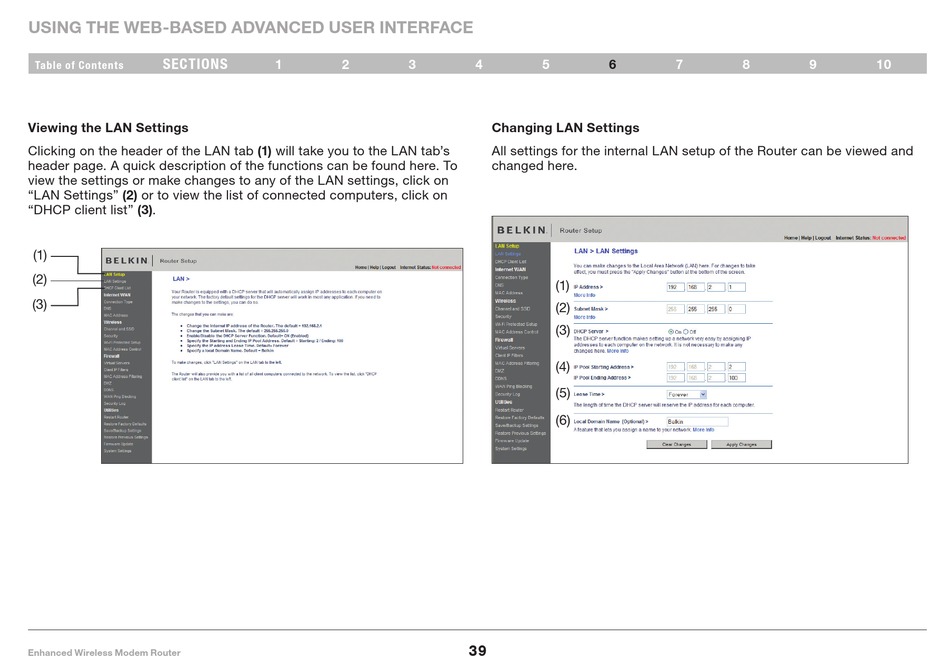Jump to section 4 in the sections bar
This screenshot has height=659, width=950.
coord(479,64)
